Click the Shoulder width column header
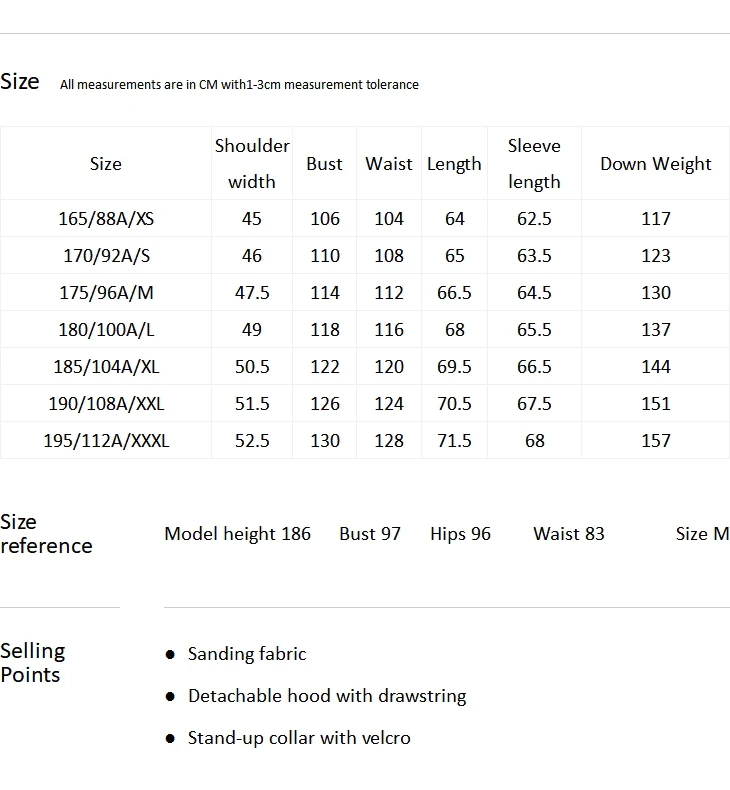Screen dimensions: 730x790 (252, 163)
